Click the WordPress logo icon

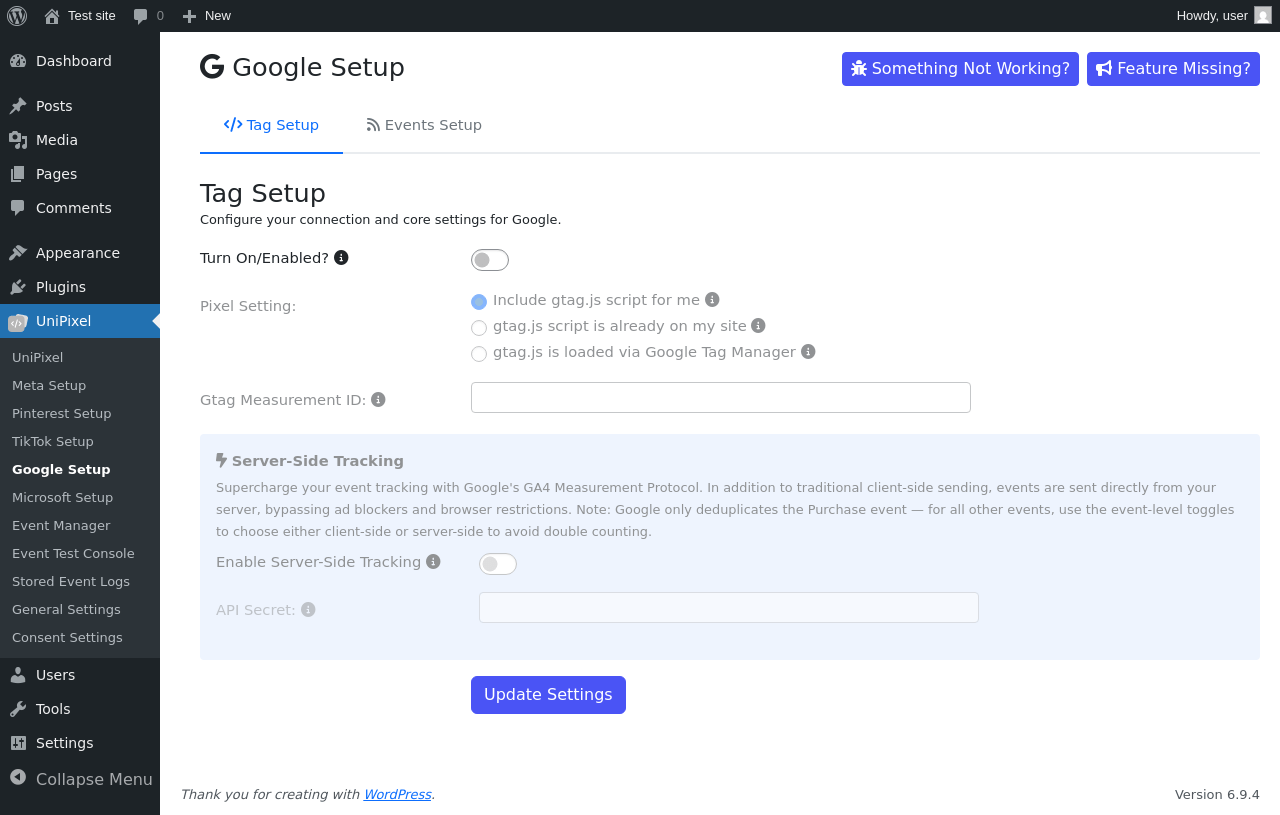point(17,16)
